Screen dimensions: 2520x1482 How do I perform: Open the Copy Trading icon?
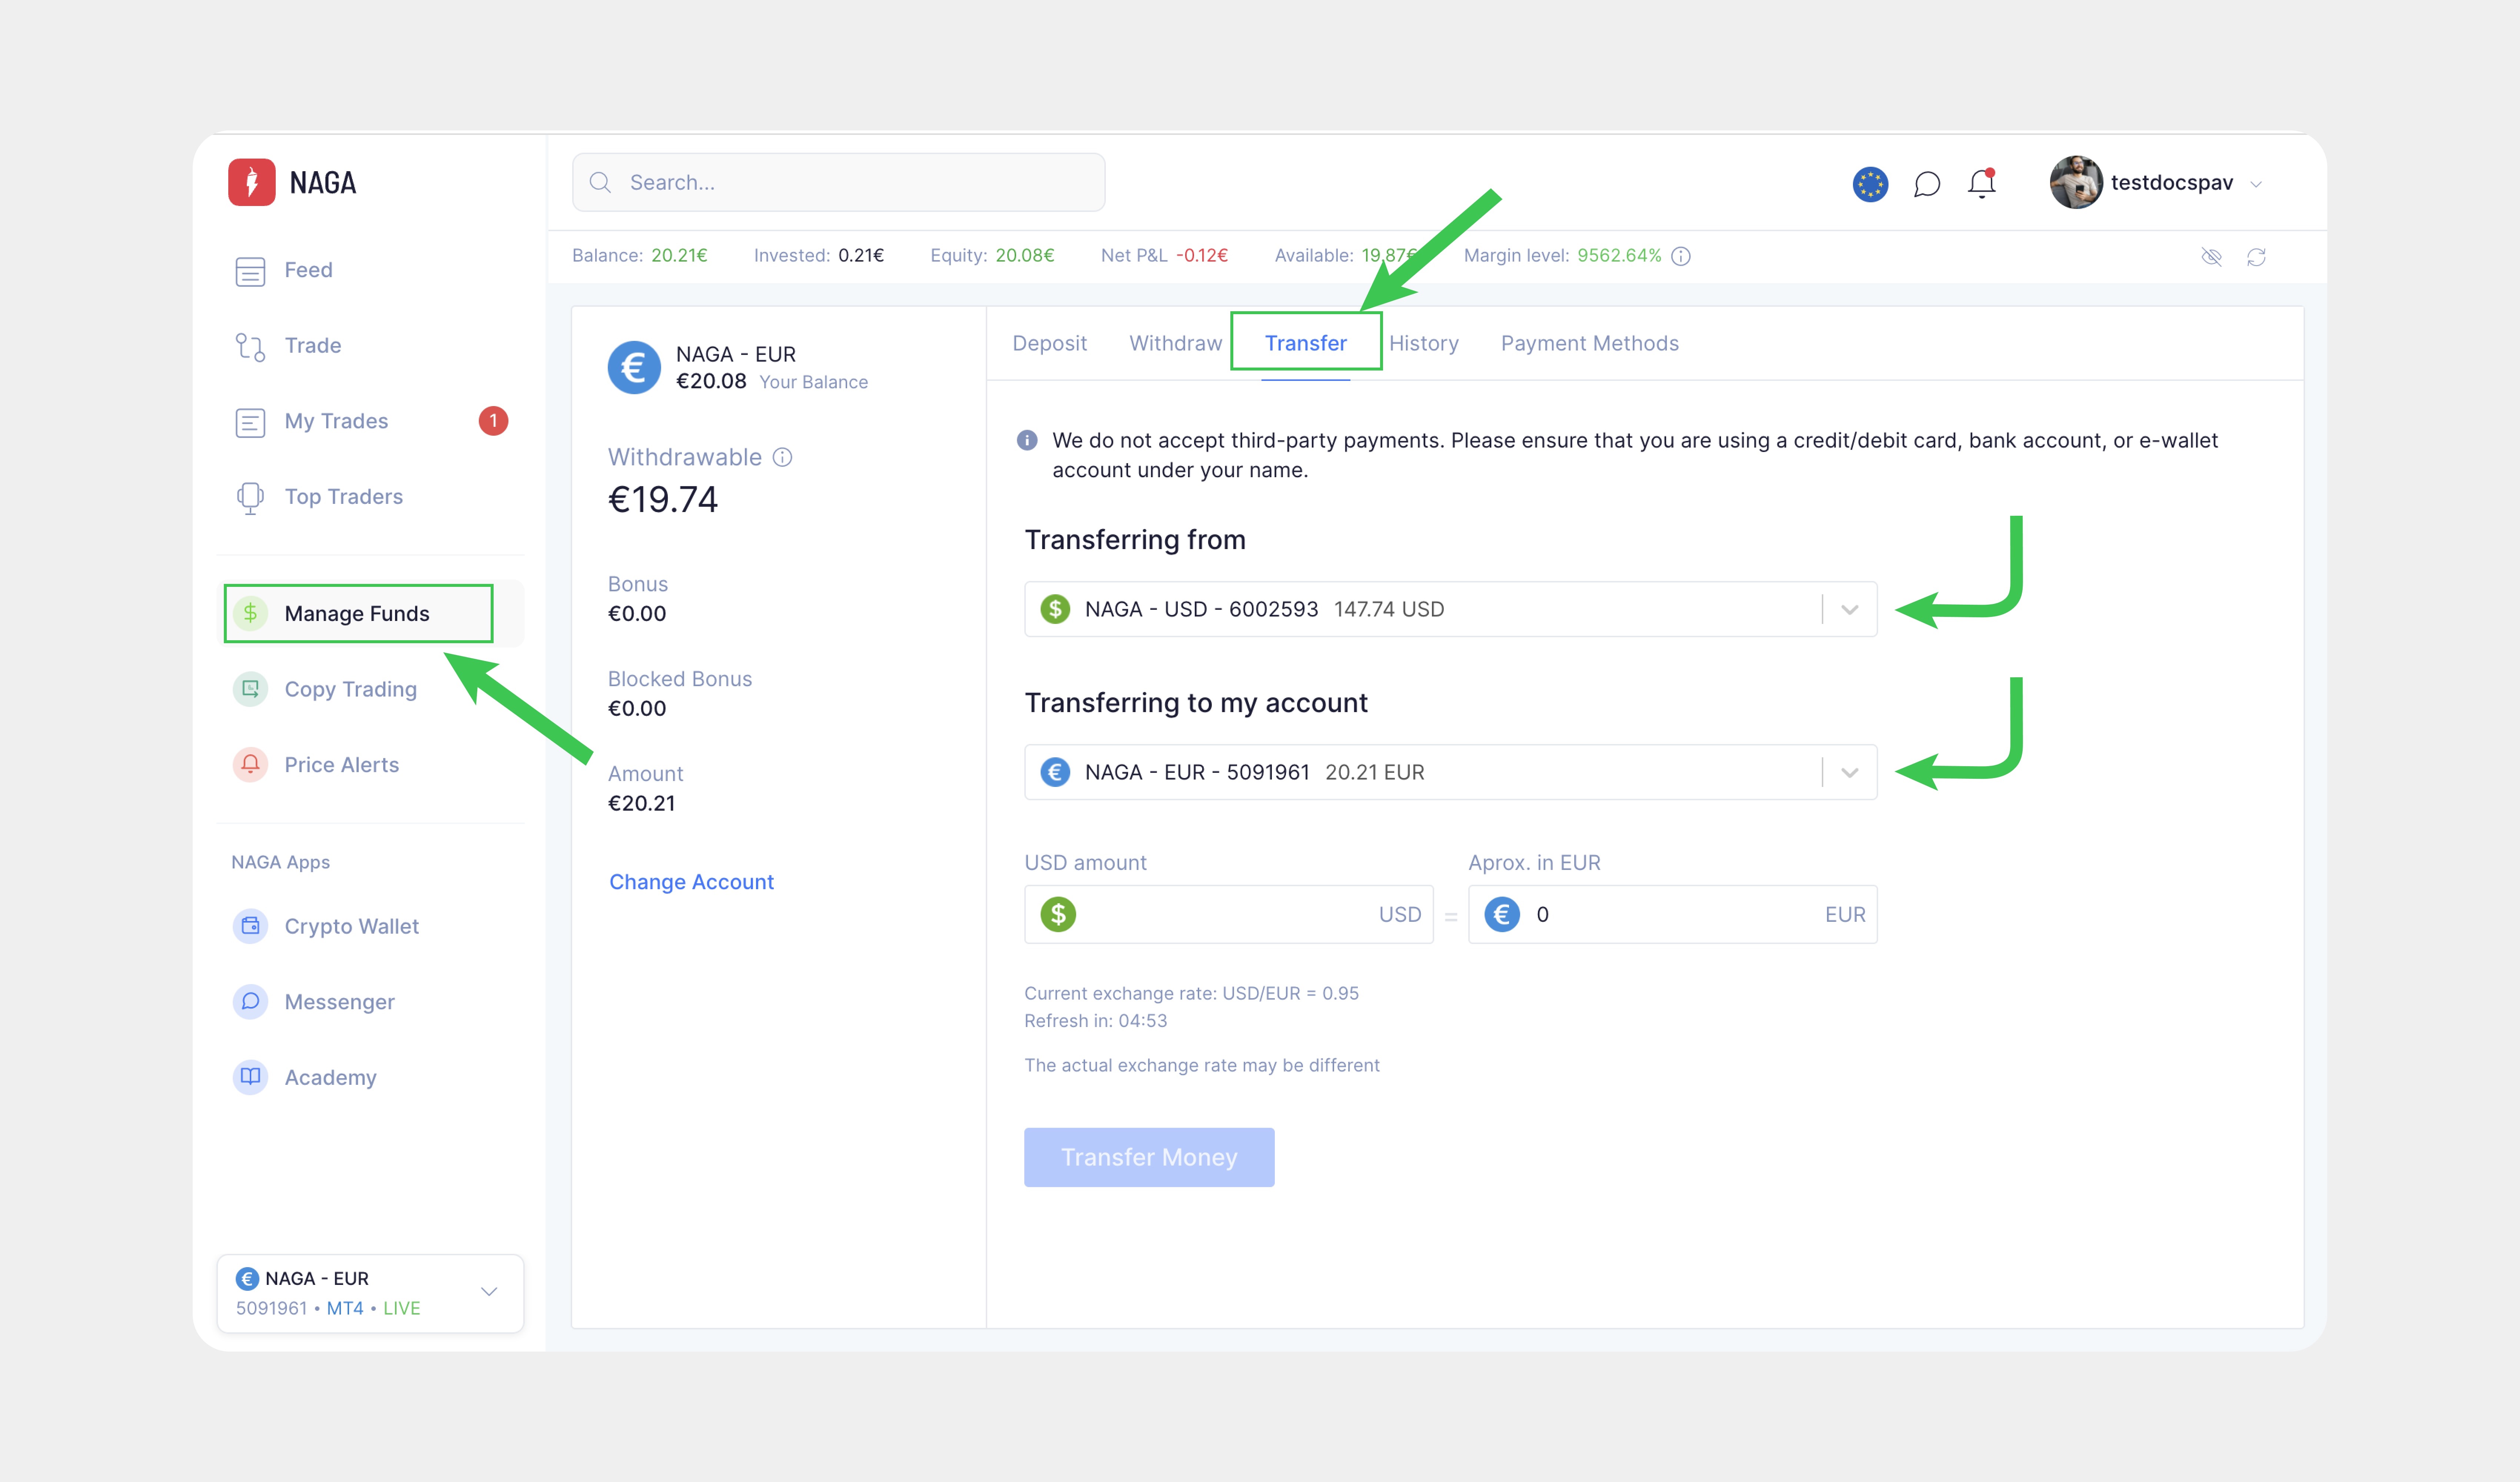point(250,689)
